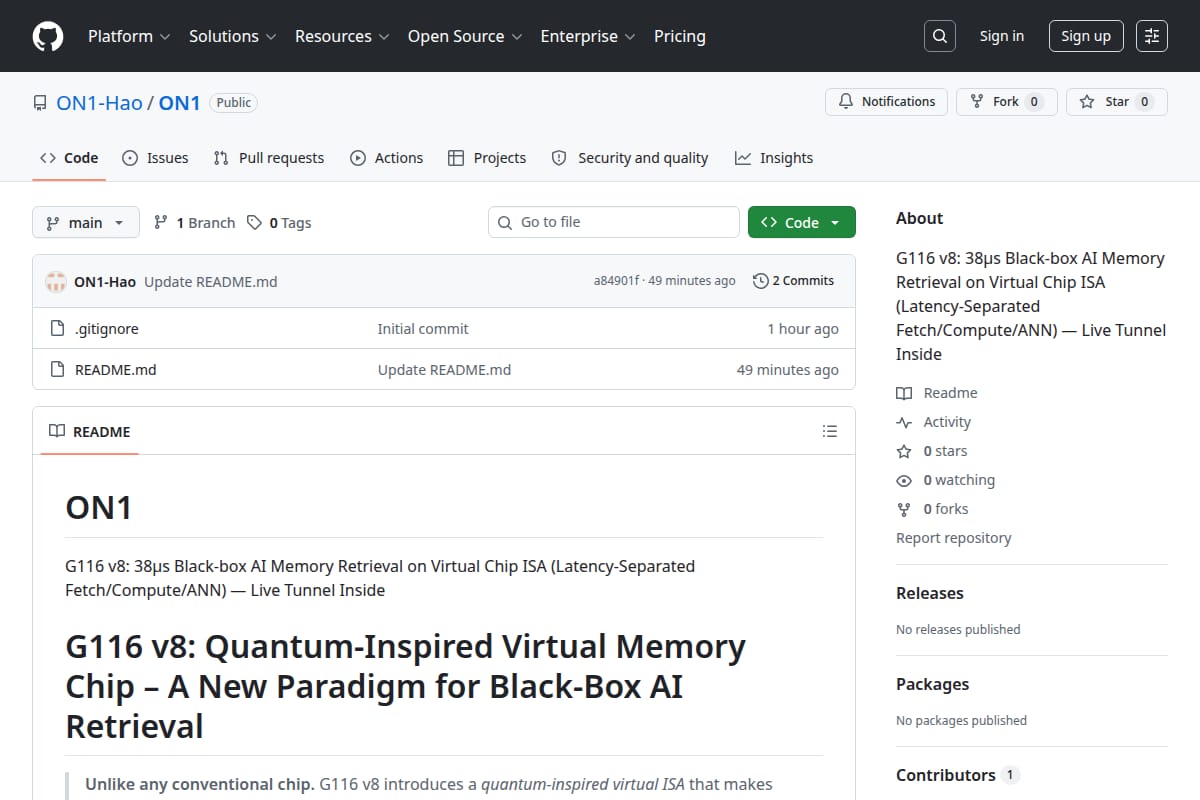Click the search magnifier icon in header
This screenshot has height=800, width=1200.
coord(939,36)
